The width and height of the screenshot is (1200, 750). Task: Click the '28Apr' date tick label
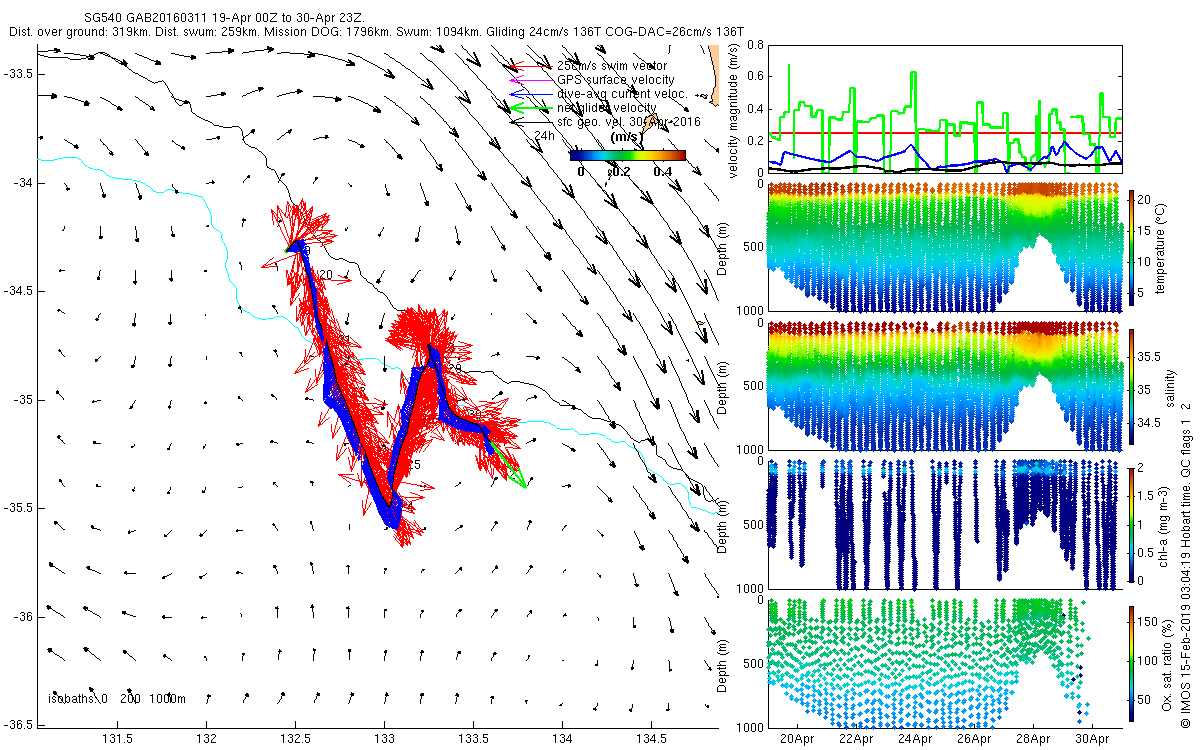tap(1033, 739)
